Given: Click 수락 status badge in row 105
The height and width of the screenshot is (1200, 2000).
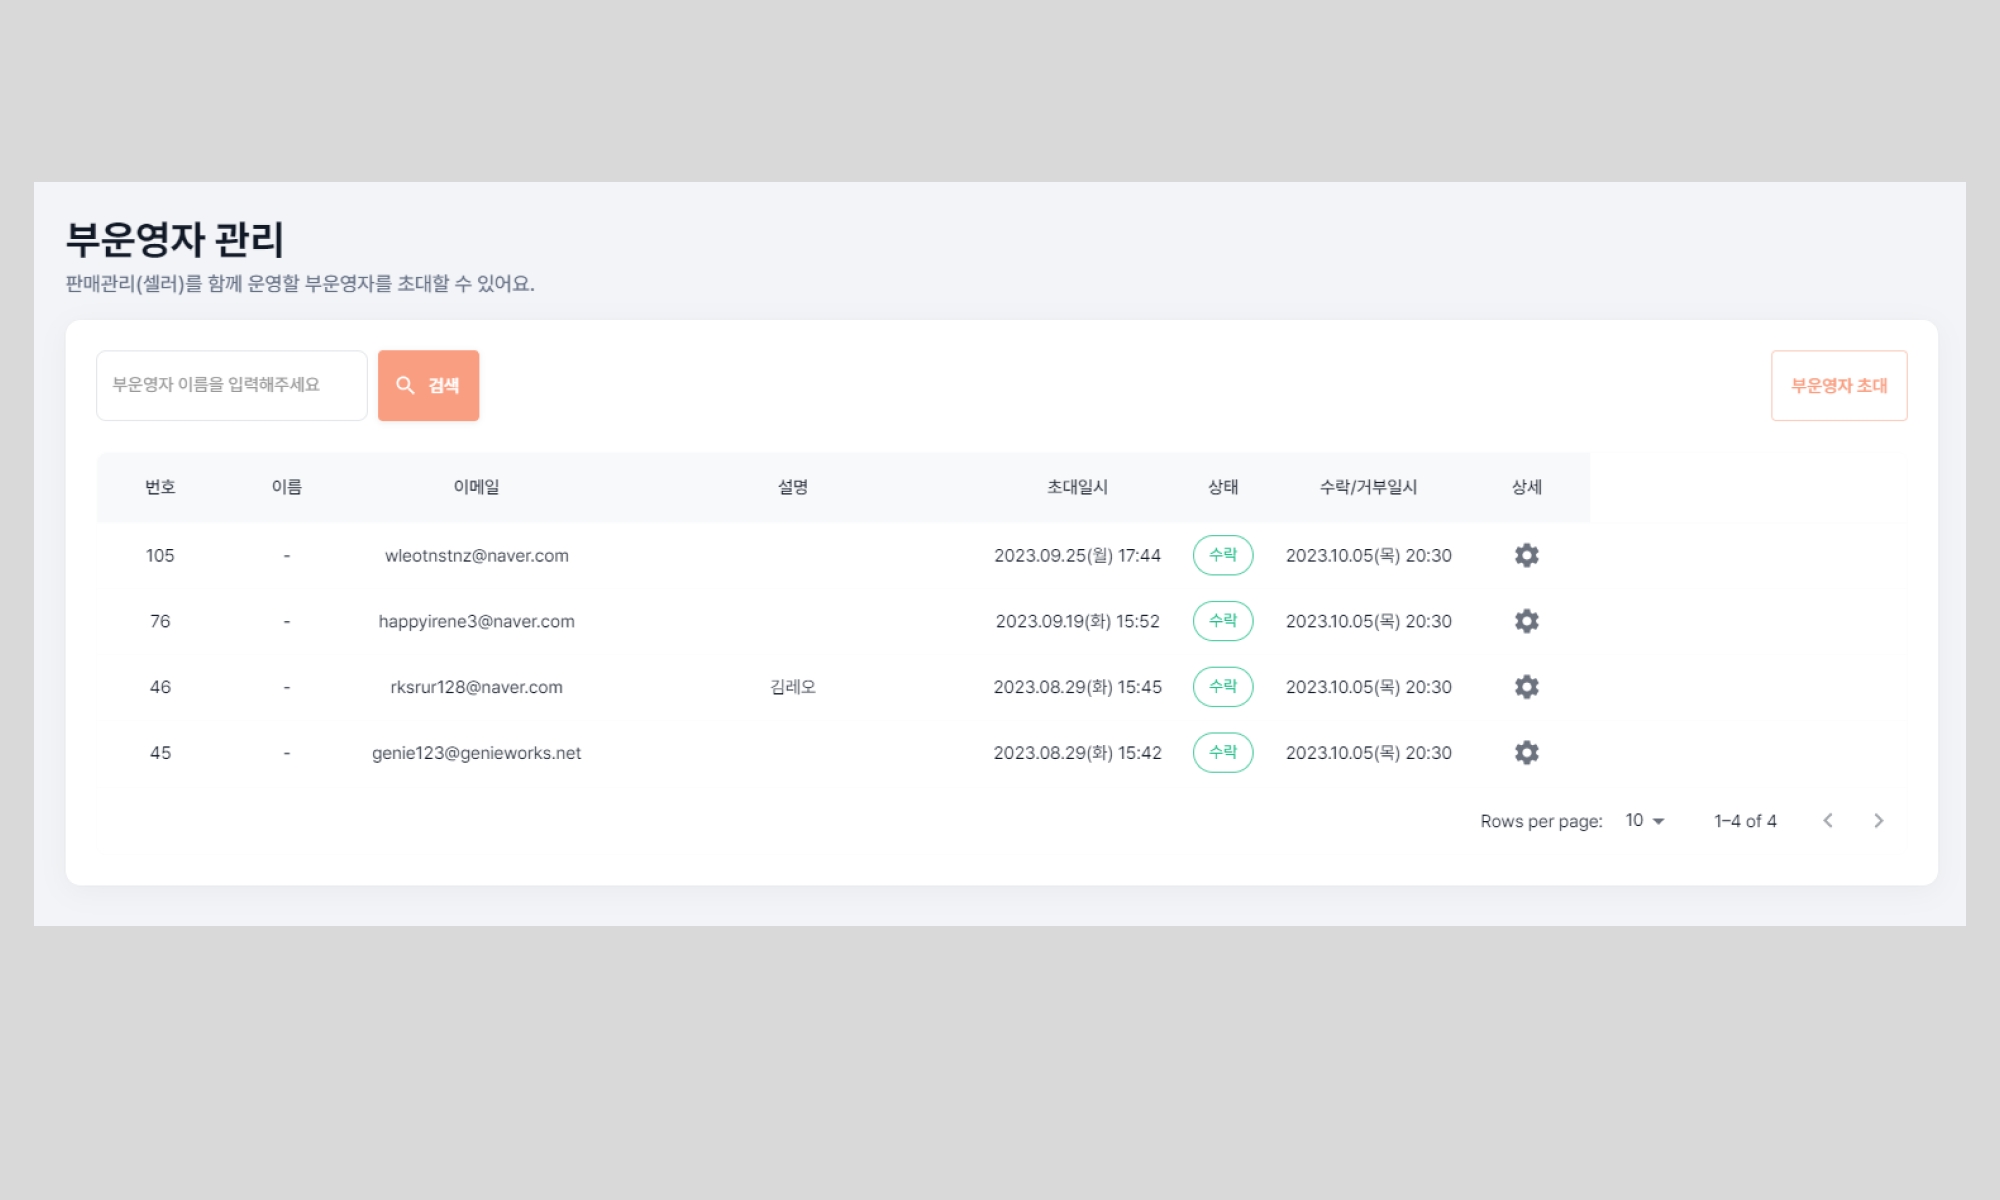Looking at the screenshot, I should click(x=1222, y=555).
